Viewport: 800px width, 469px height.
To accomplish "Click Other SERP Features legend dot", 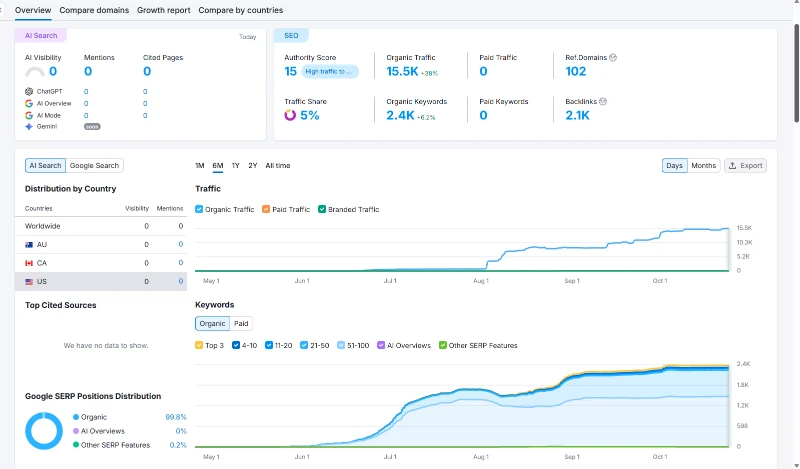I will (76, 445).
